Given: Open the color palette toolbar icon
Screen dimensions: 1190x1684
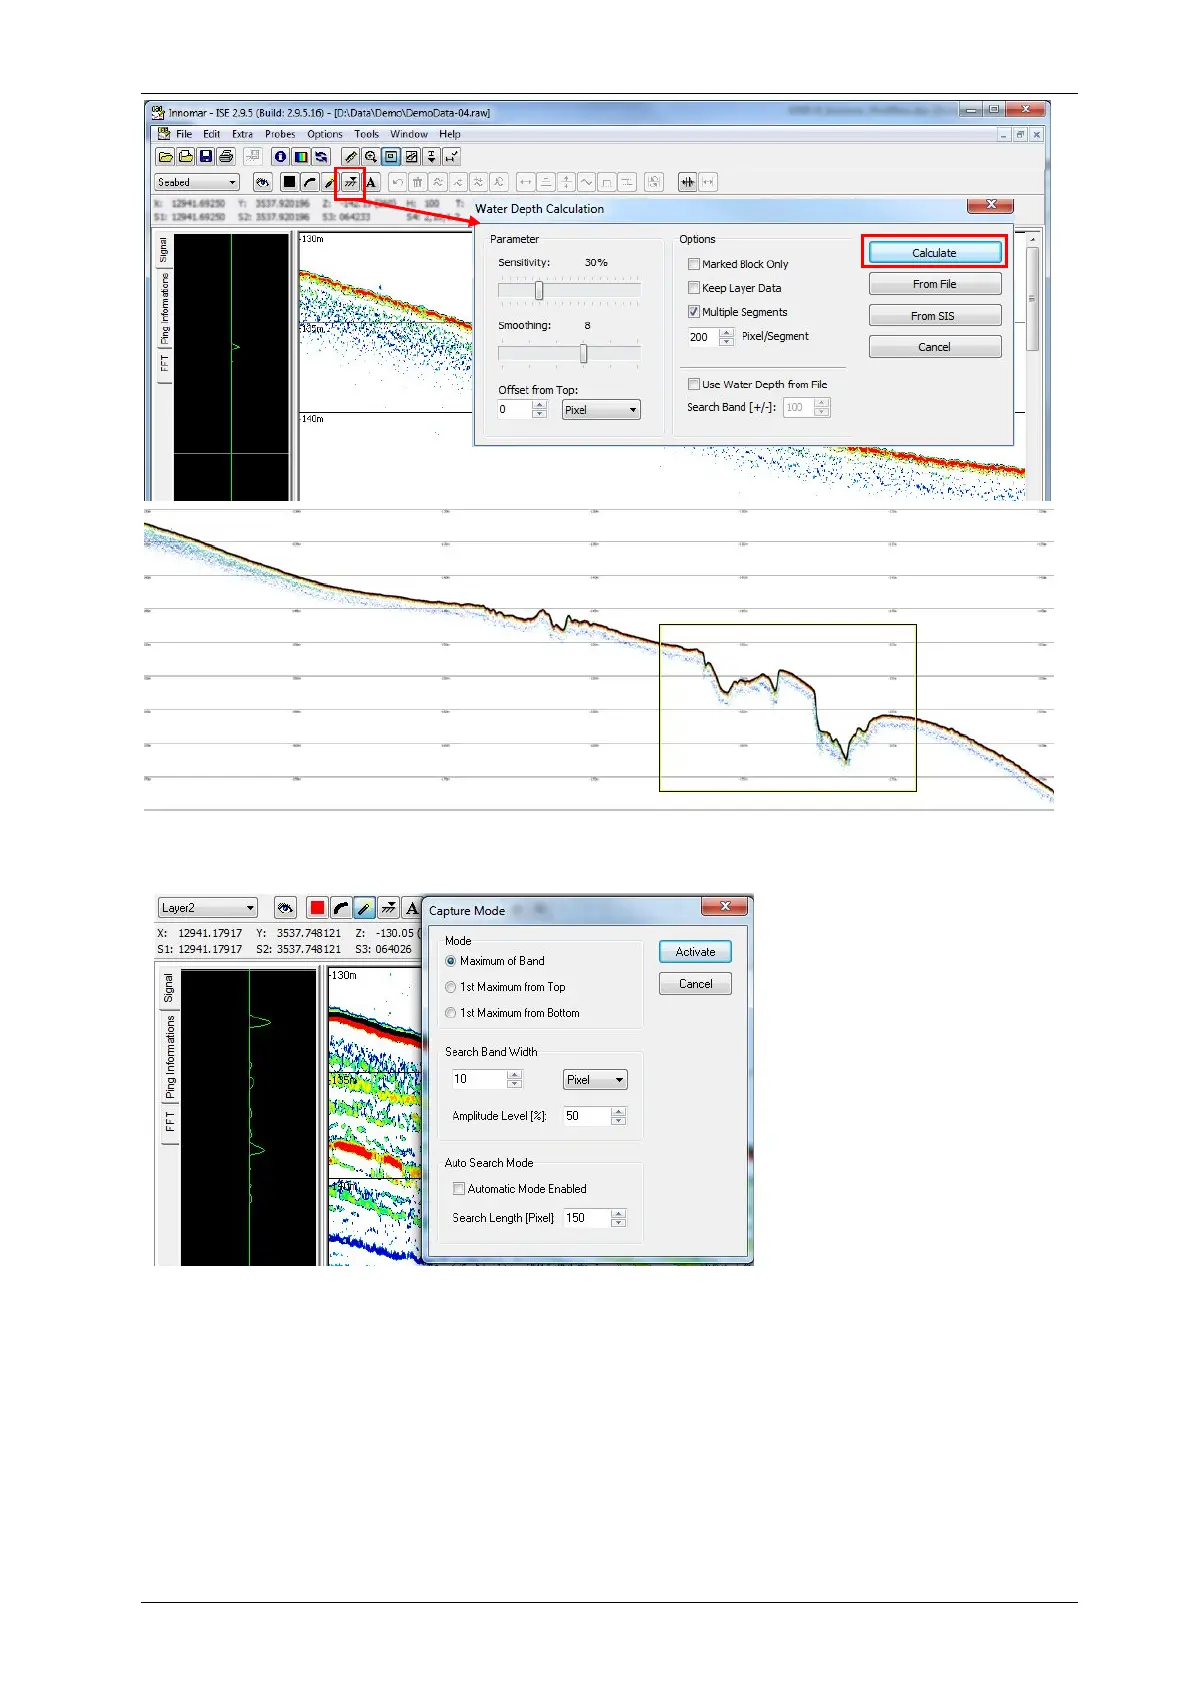Looking at the screenshot, I should tap(300, 157).
